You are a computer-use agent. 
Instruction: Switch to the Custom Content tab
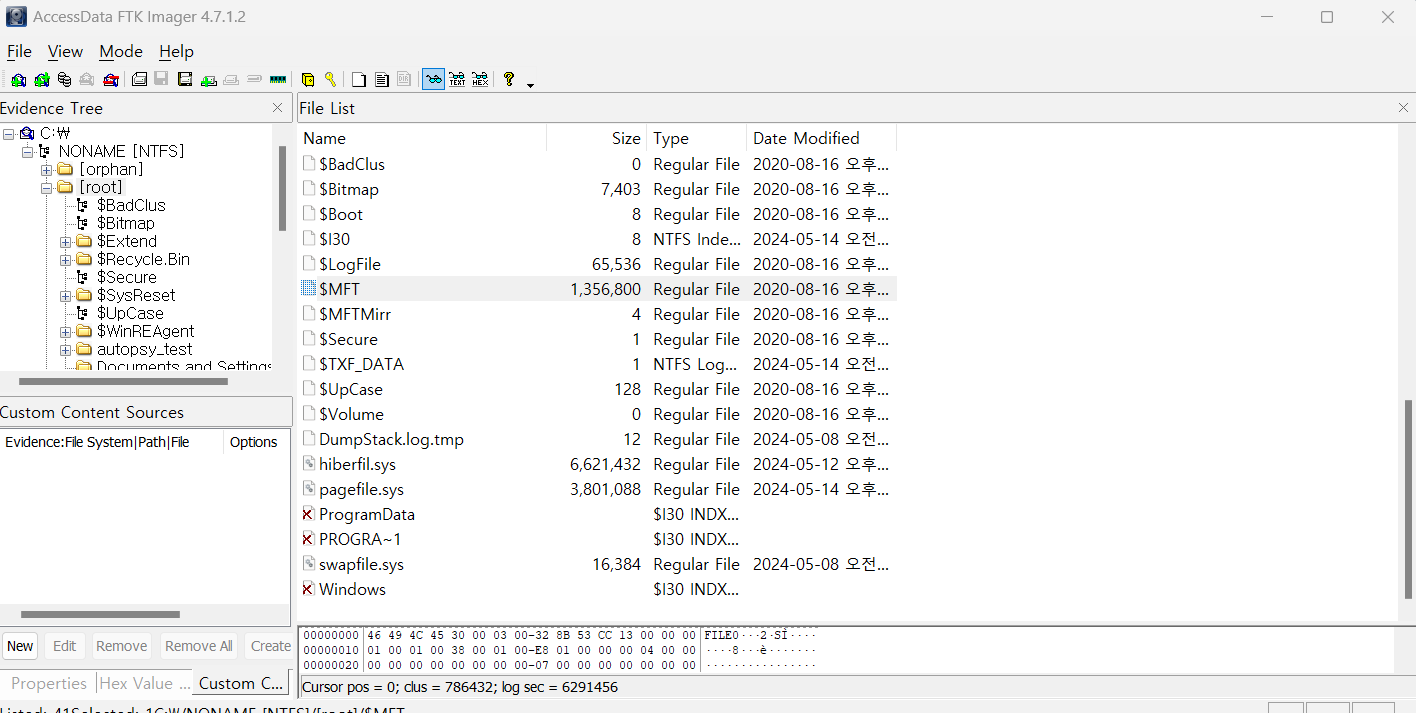tap(241, 683)
